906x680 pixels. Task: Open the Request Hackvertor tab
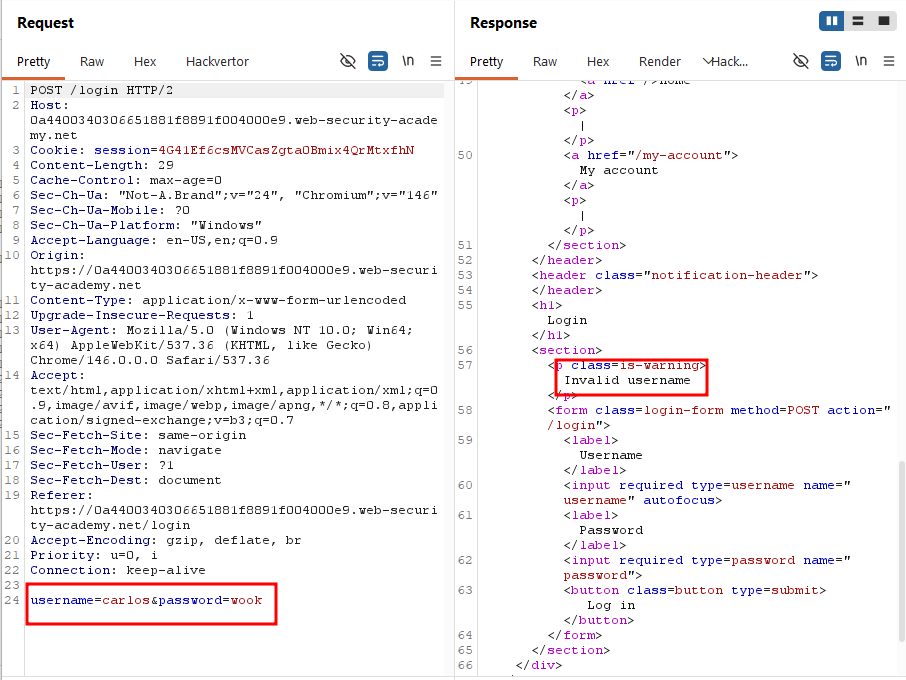217,62
